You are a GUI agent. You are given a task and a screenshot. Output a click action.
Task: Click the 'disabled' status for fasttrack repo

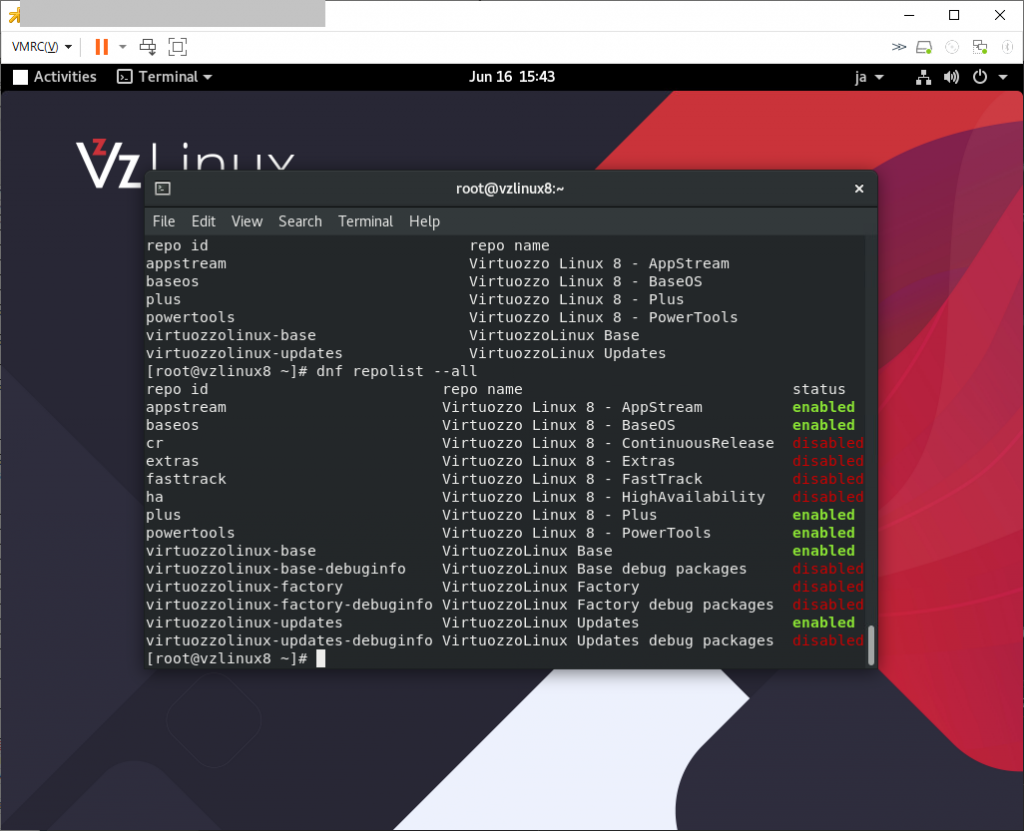coord(827,480)
